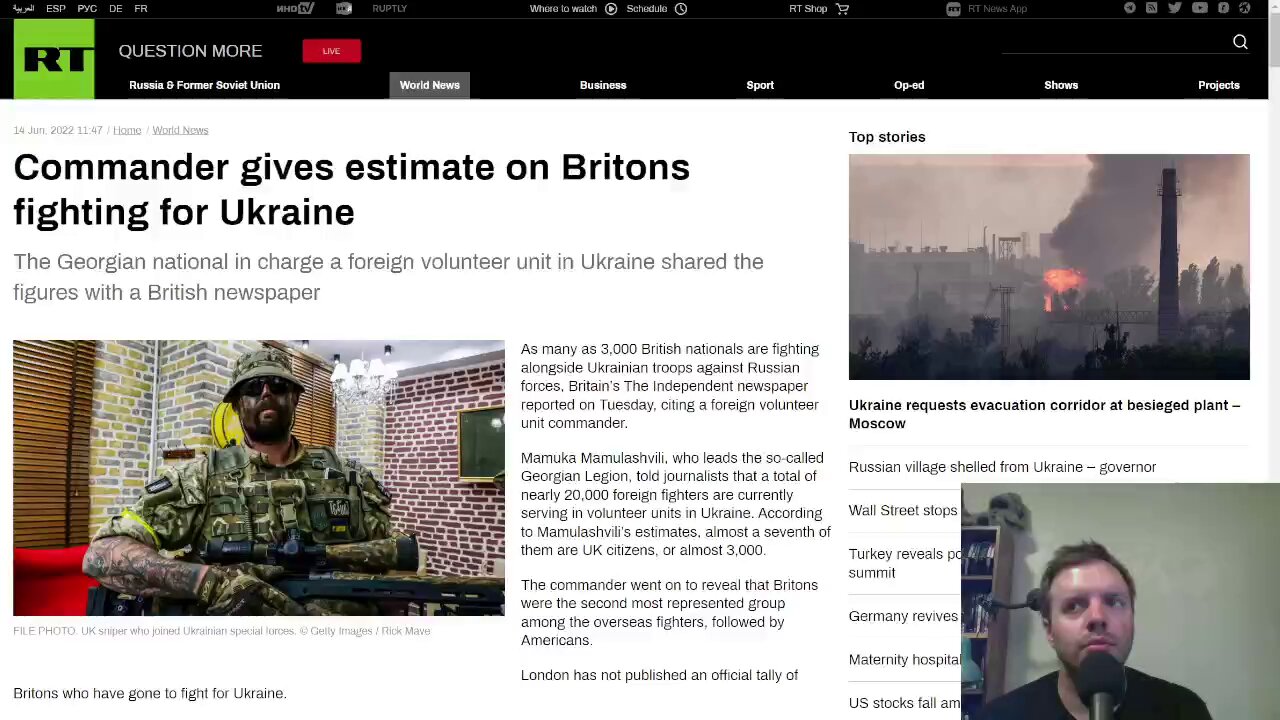Open the Business section
The height and width of the screenshot is (720, 1280).
pyautogui.click(x=603, y=85)
